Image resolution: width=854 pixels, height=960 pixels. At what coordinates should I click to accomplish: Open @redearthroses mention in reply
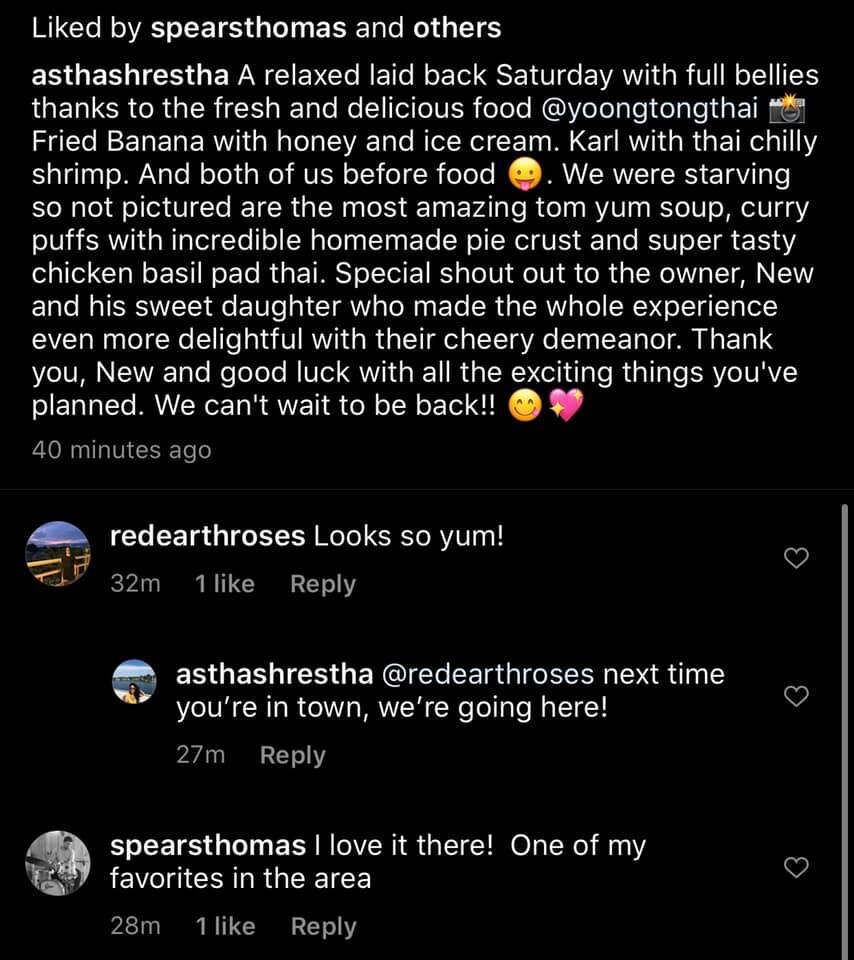coord(489,674)
